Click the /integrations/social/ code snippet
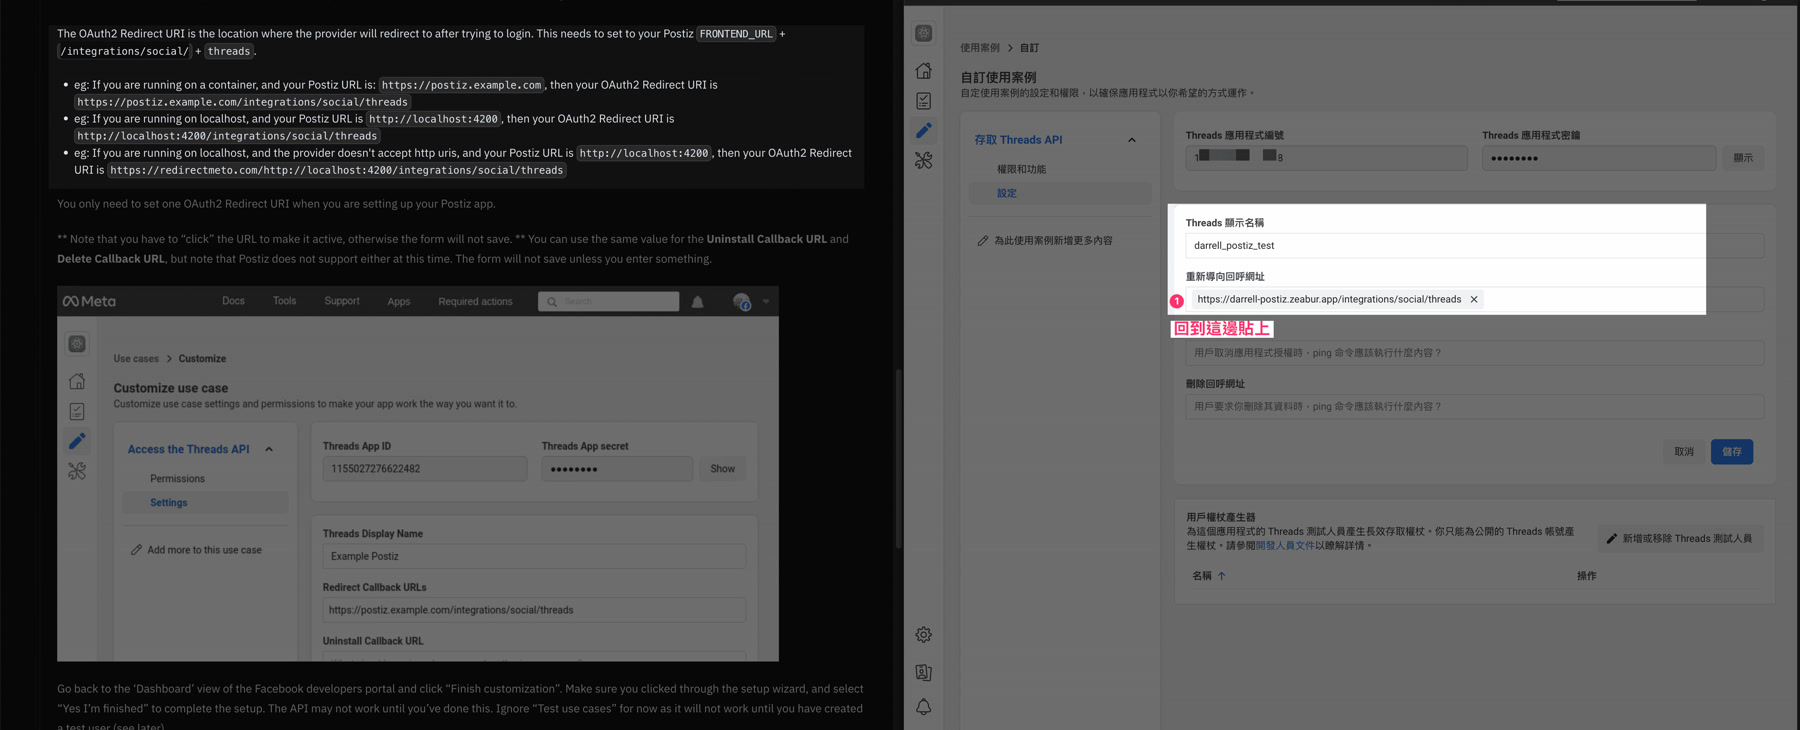 pyautogui.click(x=124, y=51)
